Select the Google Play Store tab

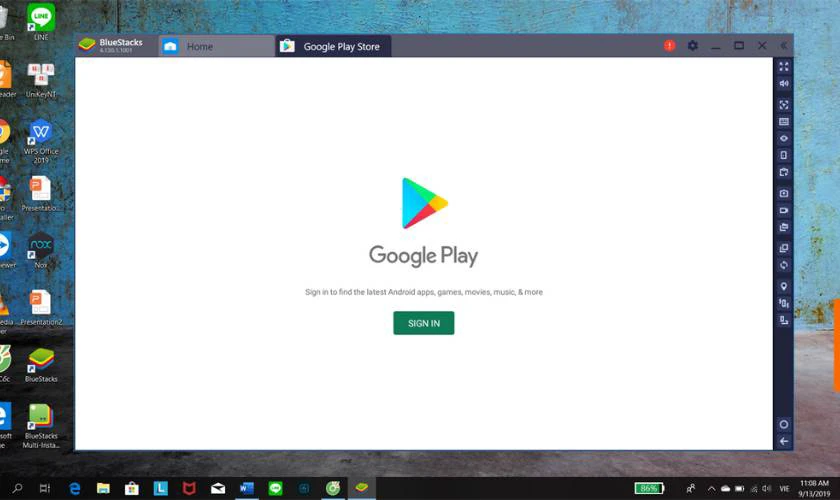tap(333, 47)
